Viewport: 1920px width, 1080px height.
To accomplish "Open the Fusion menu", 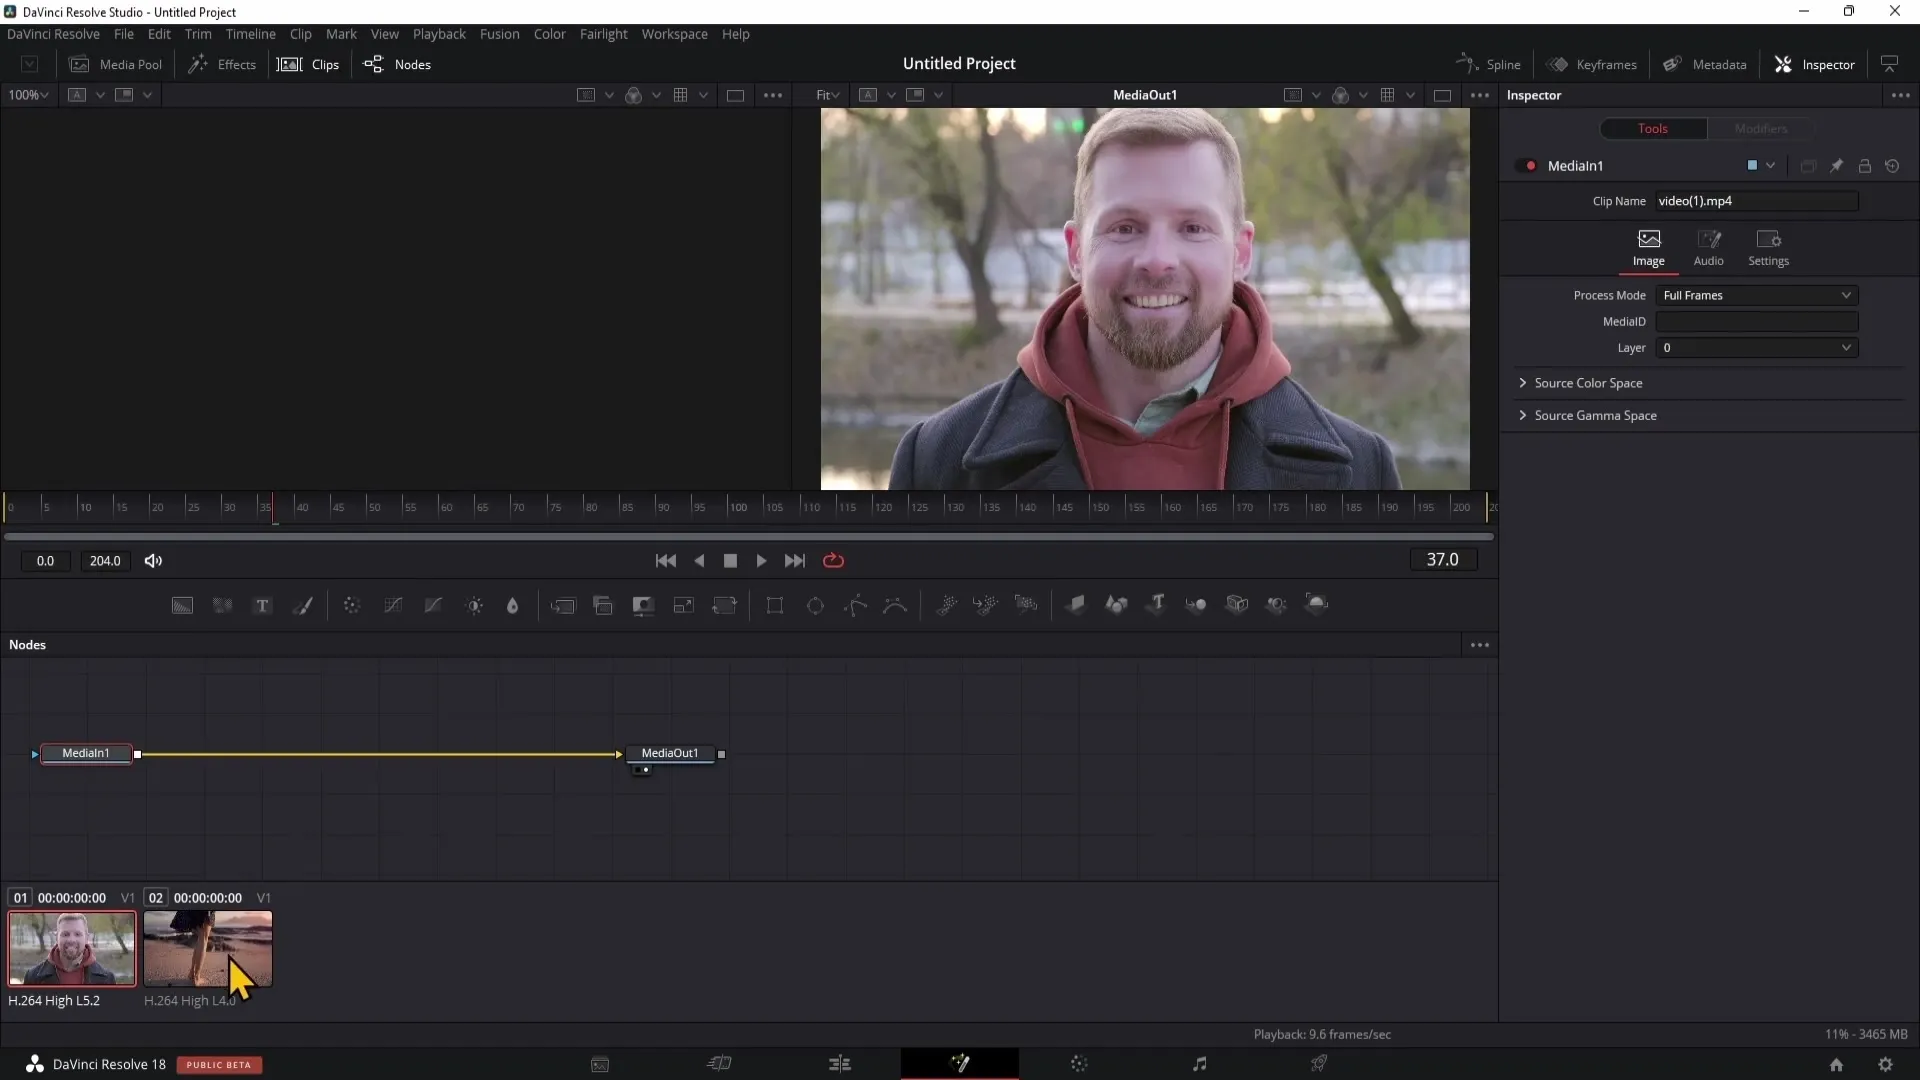I will pyautogui.click(x=499, y=34).
